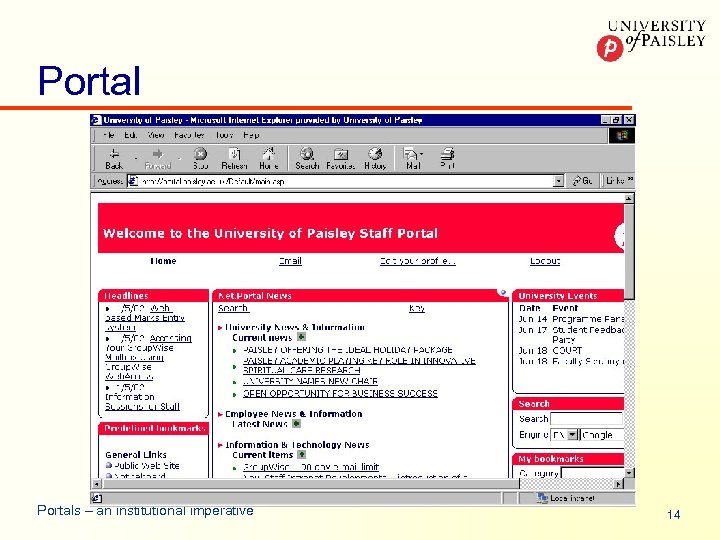Click the Local intranet status bar zone
The height and width of the screenshot is (540, 720).
pyautogui.click(x=566, y=498)
